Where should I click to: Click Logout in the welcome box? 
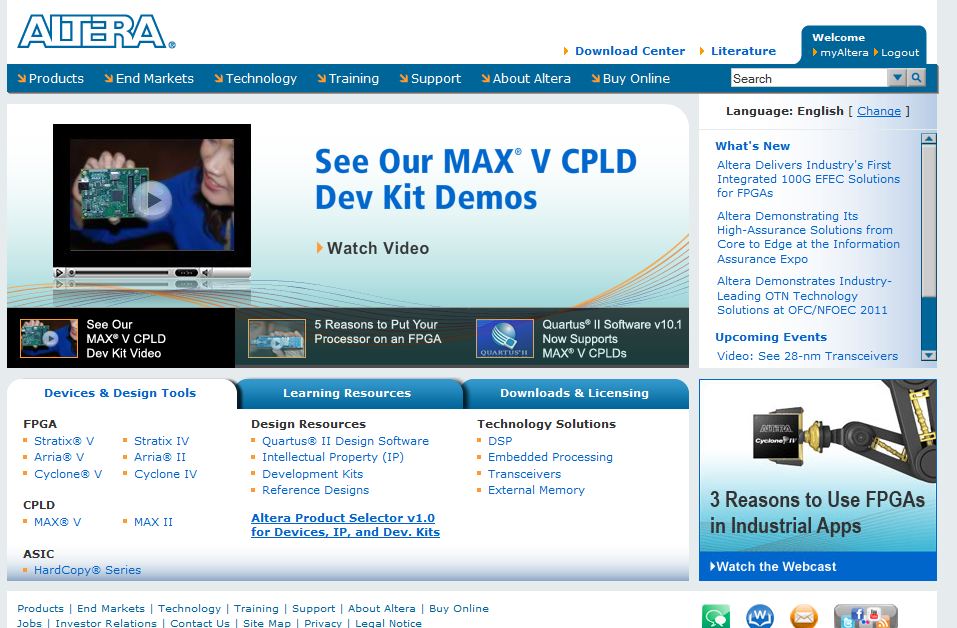900,52
